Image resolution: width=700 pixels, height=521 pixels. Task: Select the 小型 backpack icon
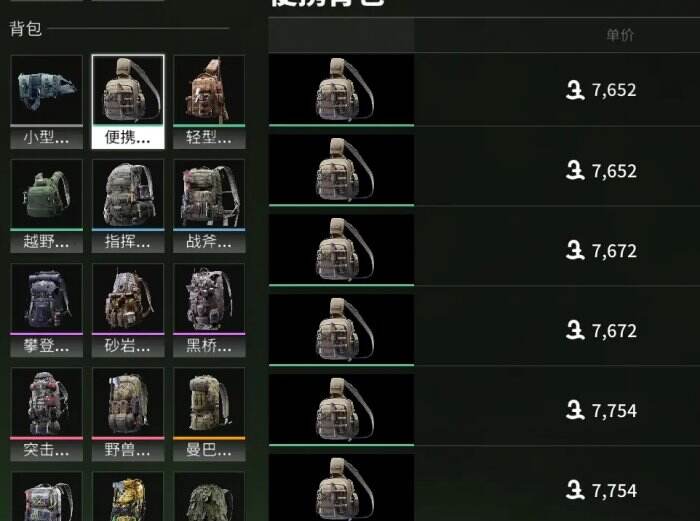point(46,102)
